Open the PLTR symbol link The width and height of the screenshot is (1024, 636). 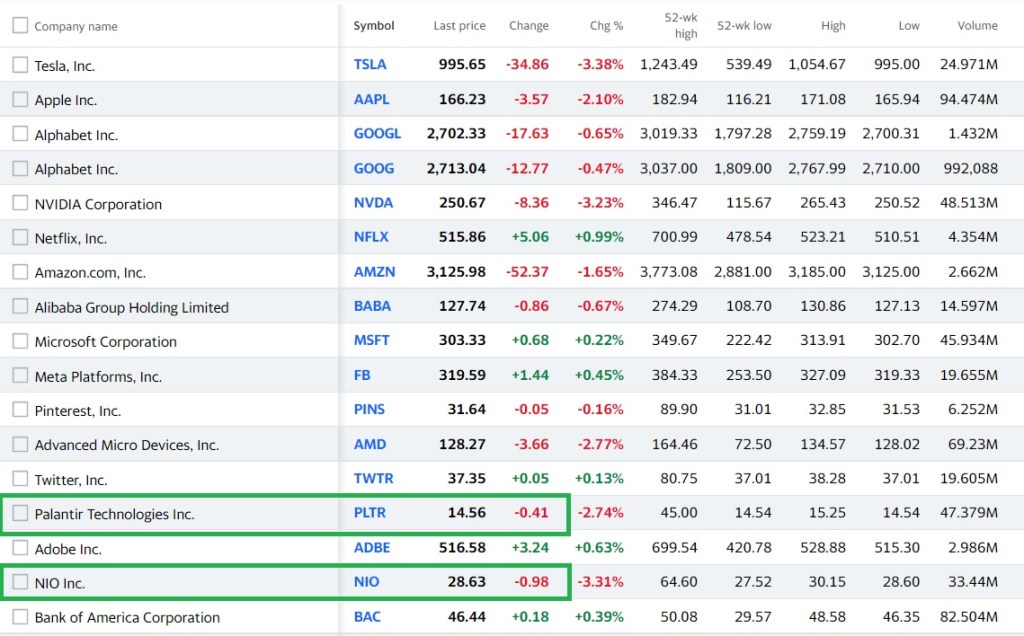[x=369, y=513]
